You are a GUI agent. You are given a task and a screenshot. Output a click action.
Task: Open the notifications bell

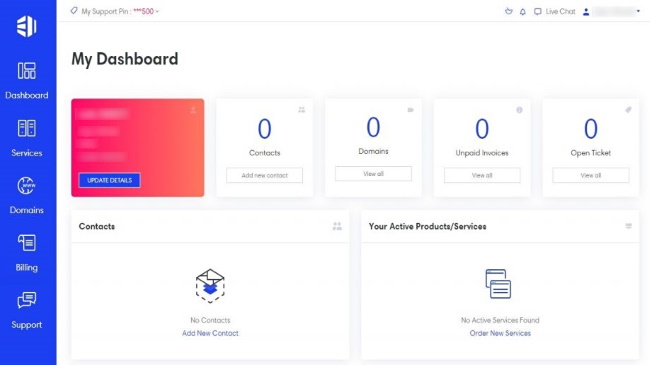[x=523, y=12]
